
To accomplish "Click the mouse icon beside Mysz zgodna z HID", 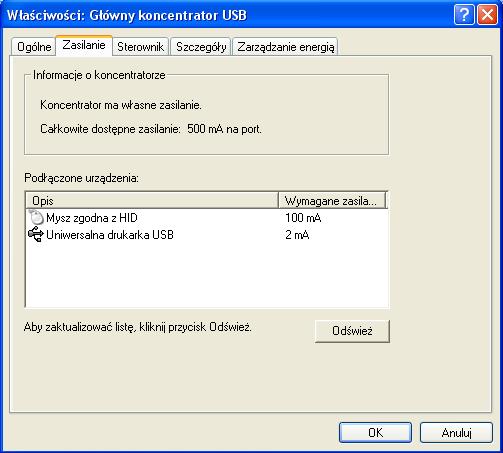I will point(36,217).
